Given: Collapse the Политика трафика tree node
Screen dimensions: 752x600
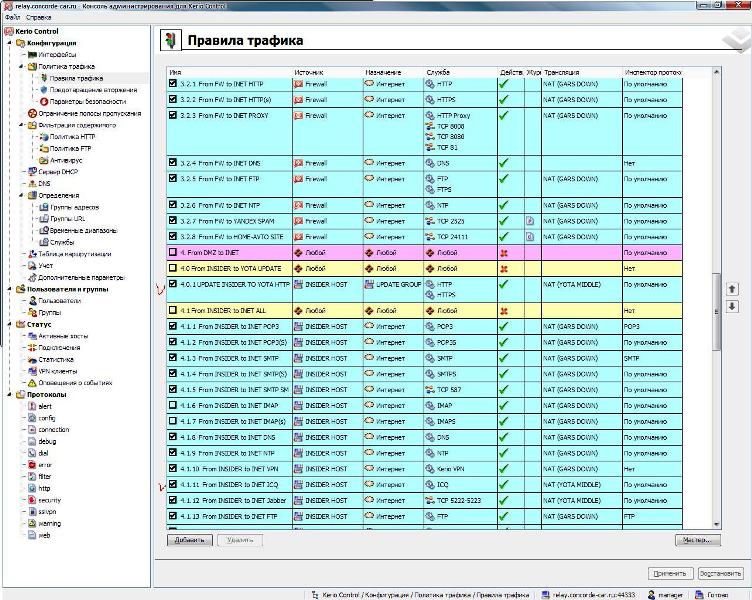Looking at the screenshot, I should click(x=22, y=66).
